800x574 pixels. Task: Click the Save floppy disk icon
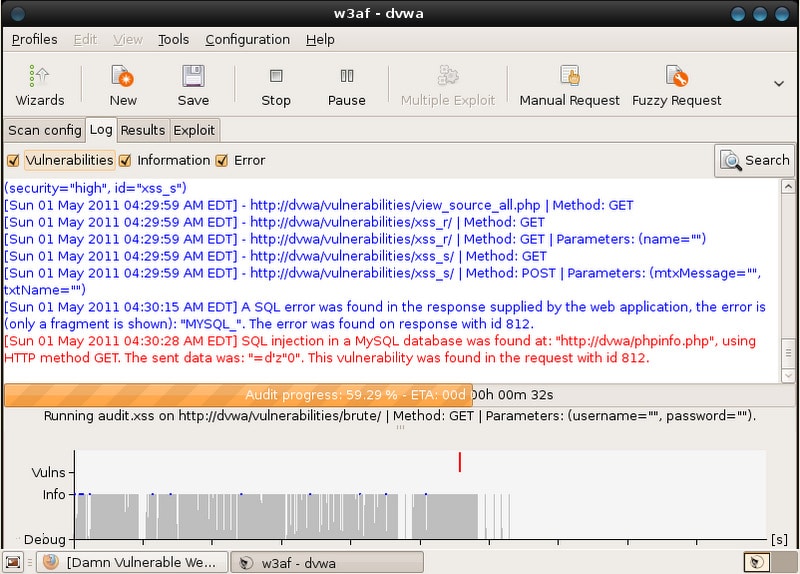pos(193,77)
